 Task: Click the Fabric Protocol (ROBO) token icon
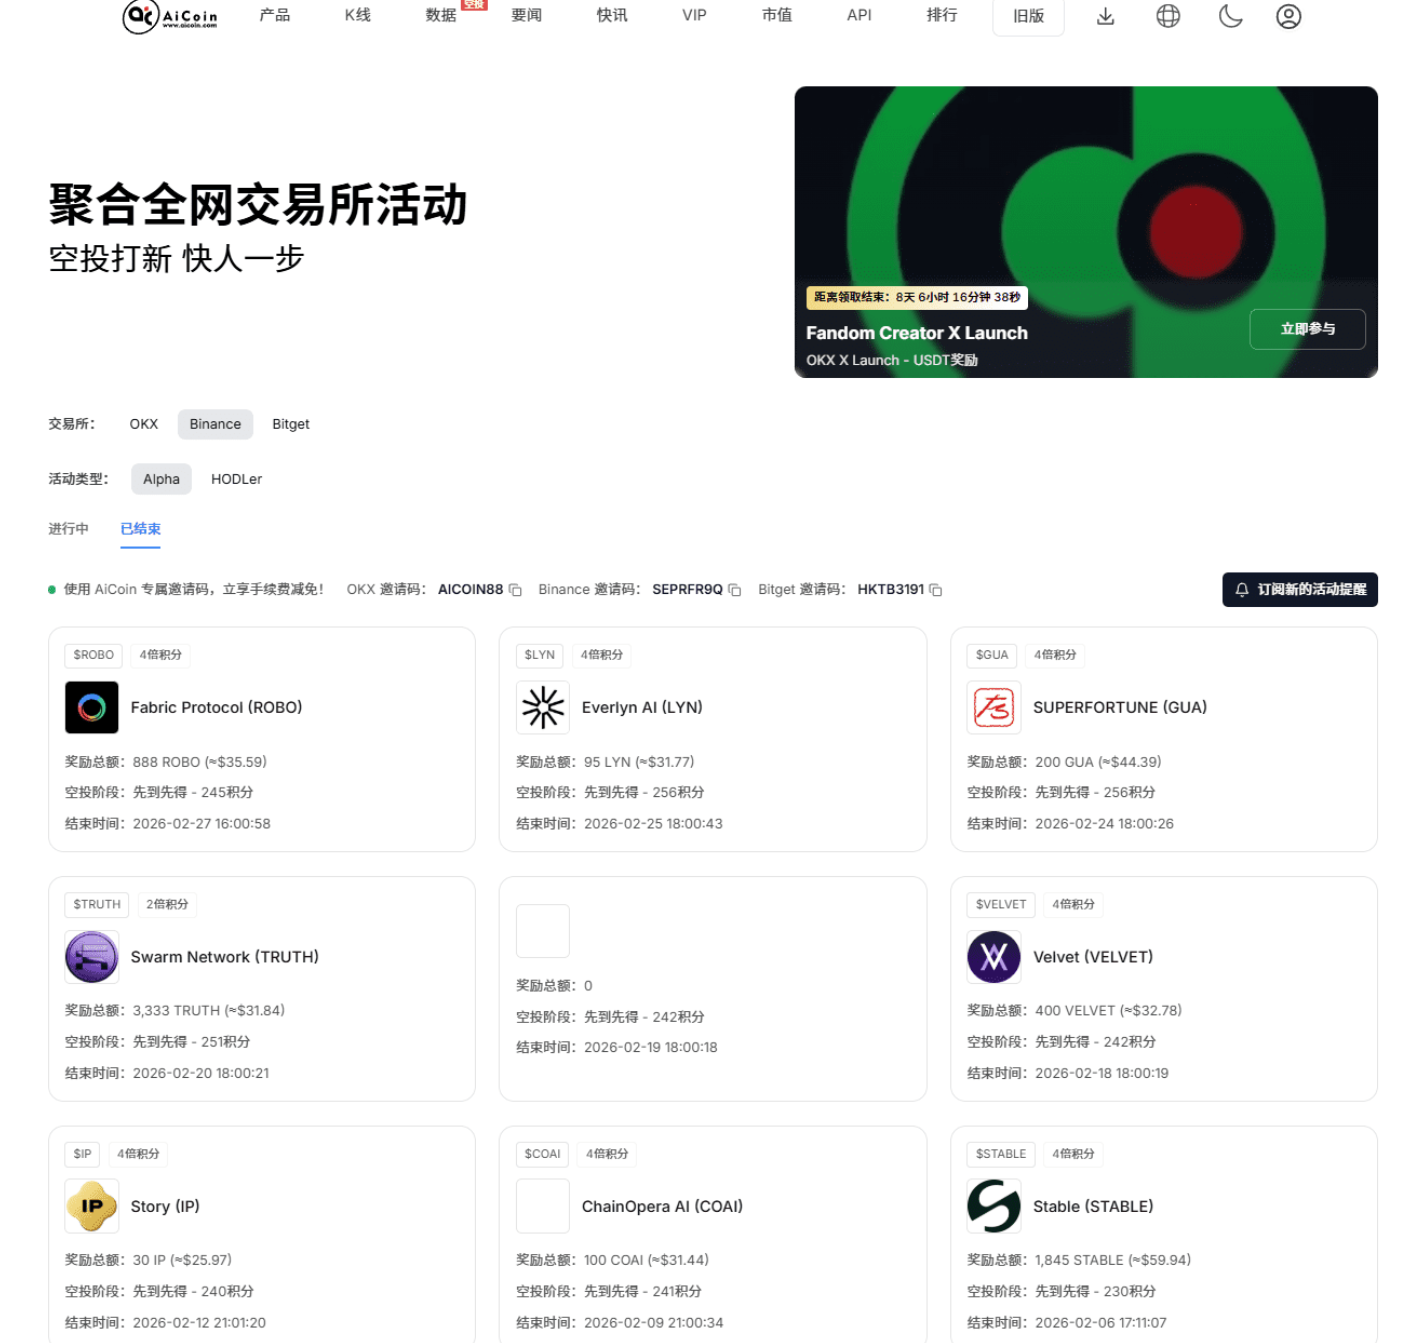[92, 707]
